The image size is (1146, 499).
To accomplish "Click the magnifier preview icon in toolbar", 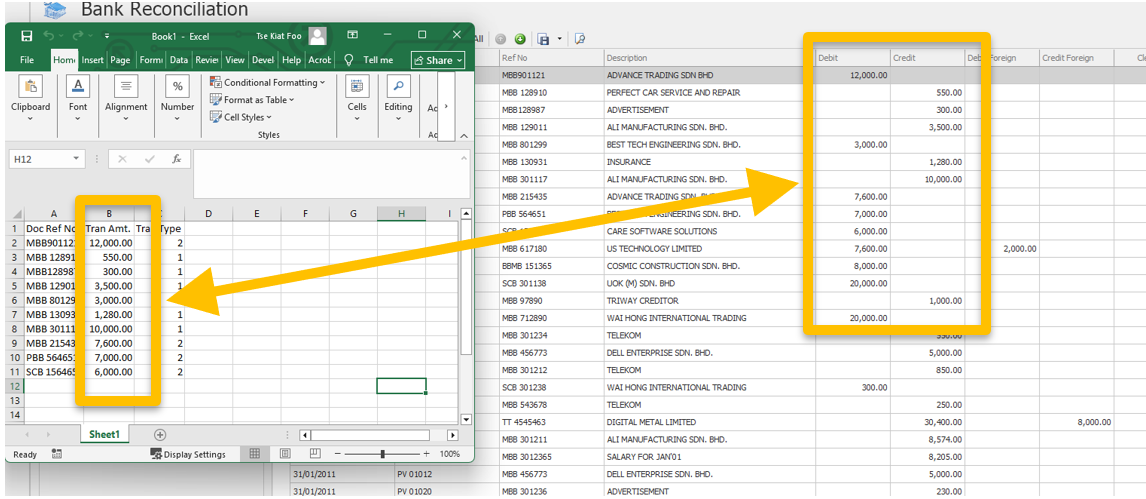I will (580, 39).
